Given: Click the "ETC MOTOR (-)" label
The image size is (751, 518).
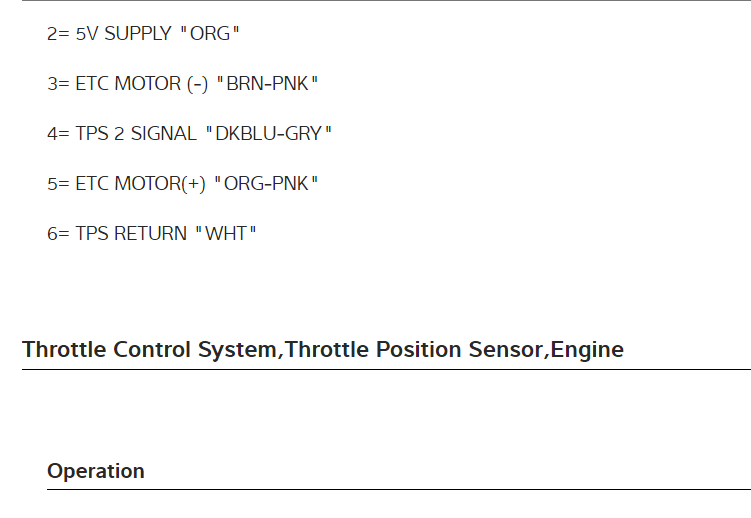Looking at the screenshot, I should click(x=141, y=84).
